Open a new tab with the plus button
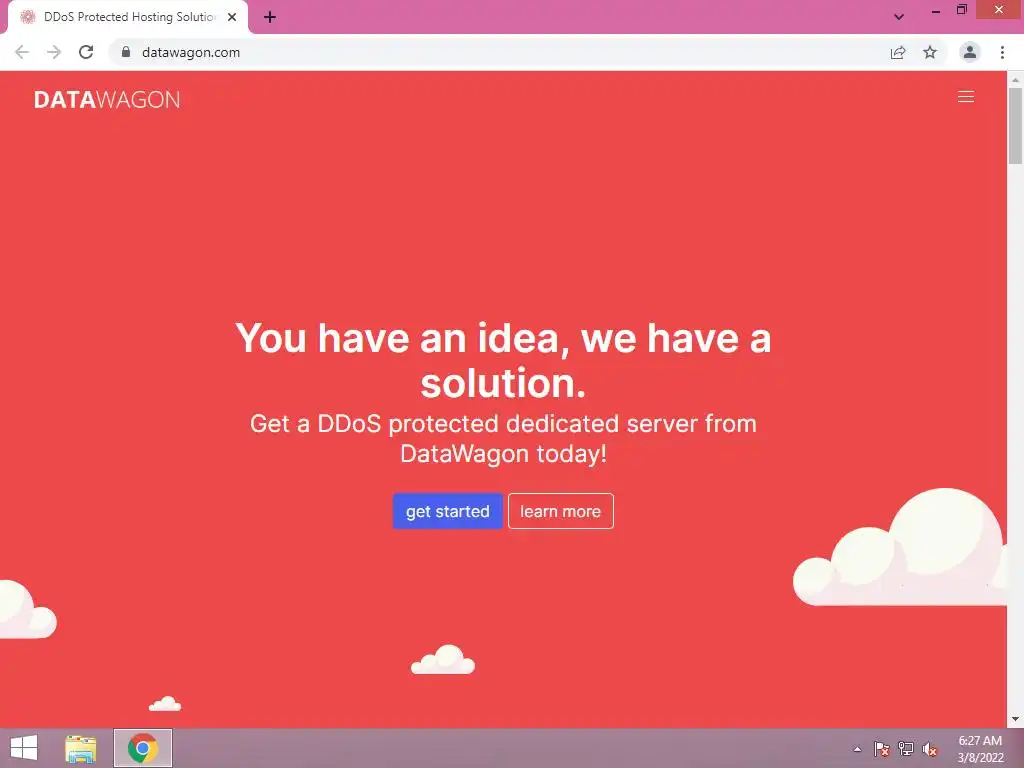The width and height of the screenshot is (1024, 768). pos(270,17)
